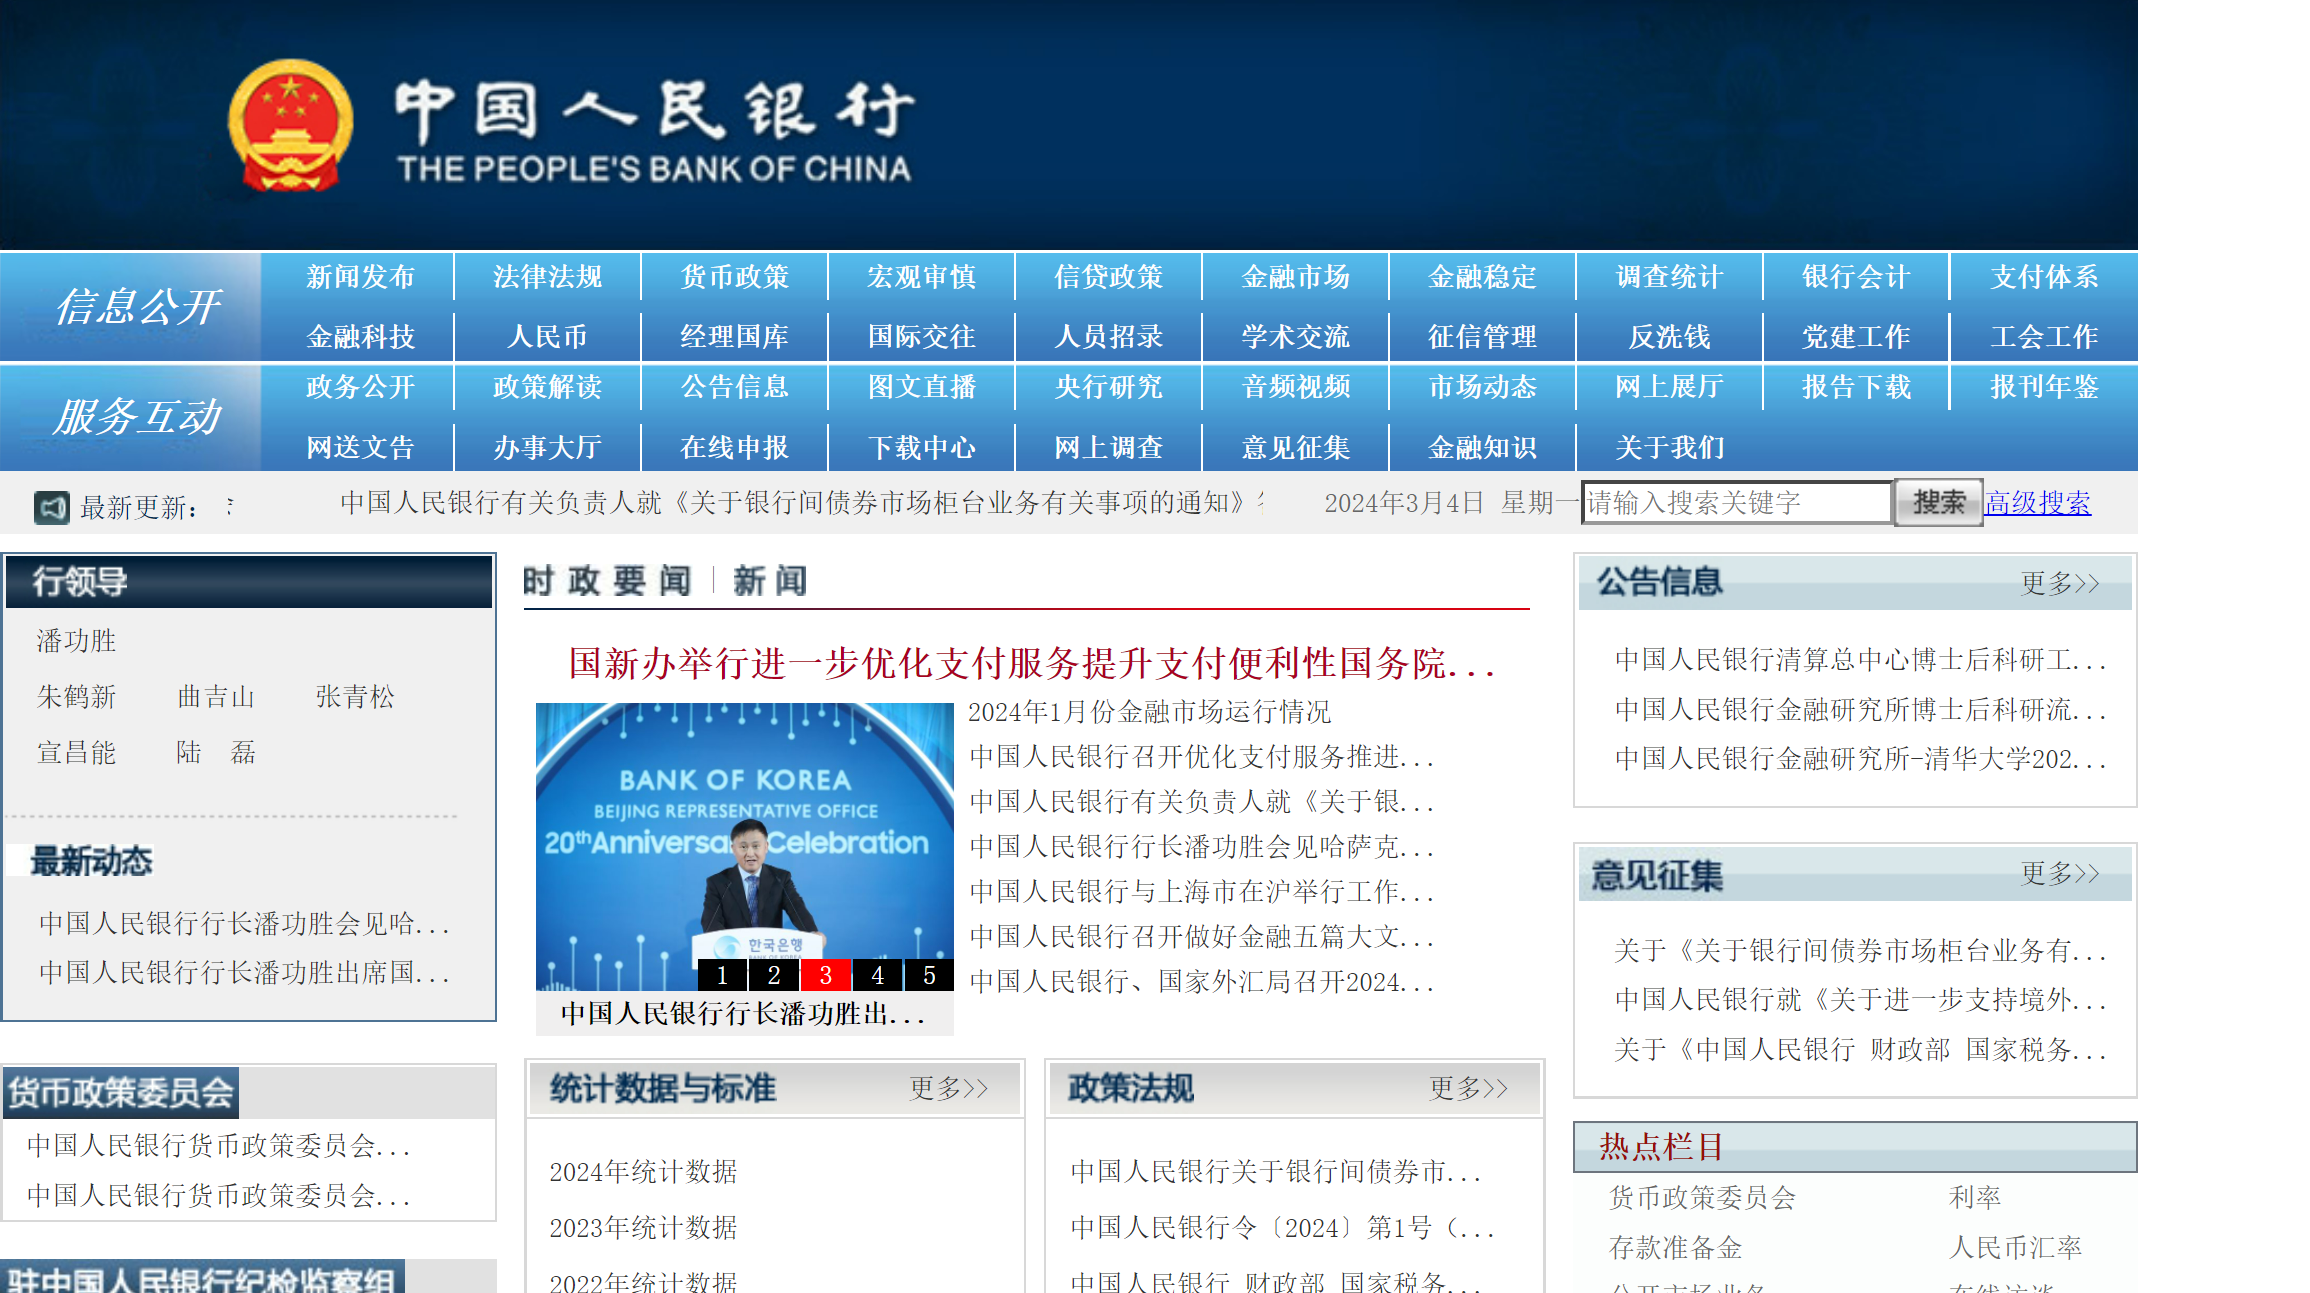
Task: Expand 更多 in 政策法规 panel
Action: pos(1467,1088)
